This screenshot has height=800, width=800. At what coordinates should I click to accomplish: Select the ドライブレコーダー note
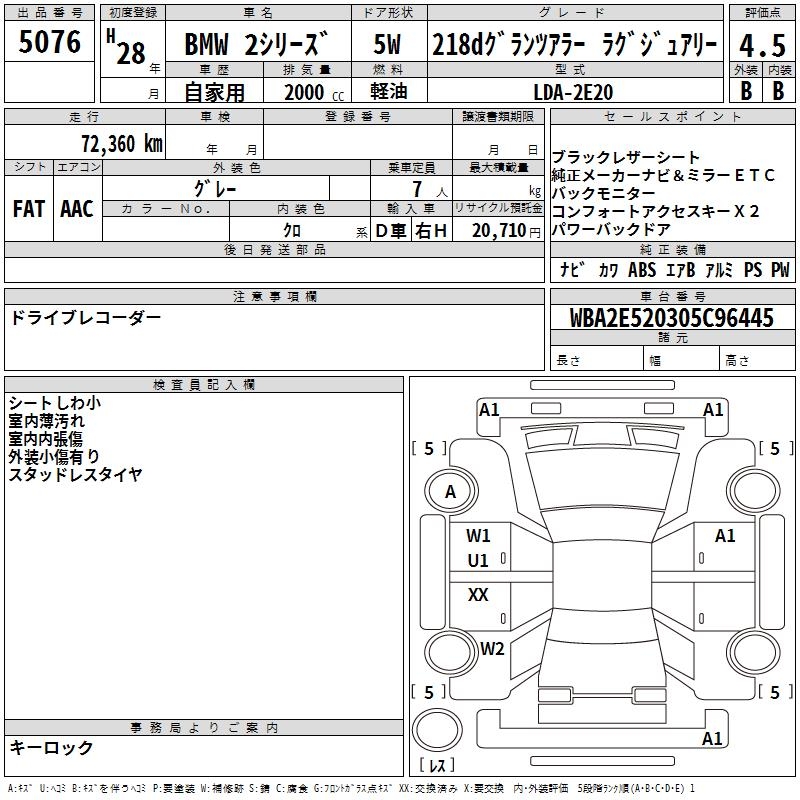85,317
